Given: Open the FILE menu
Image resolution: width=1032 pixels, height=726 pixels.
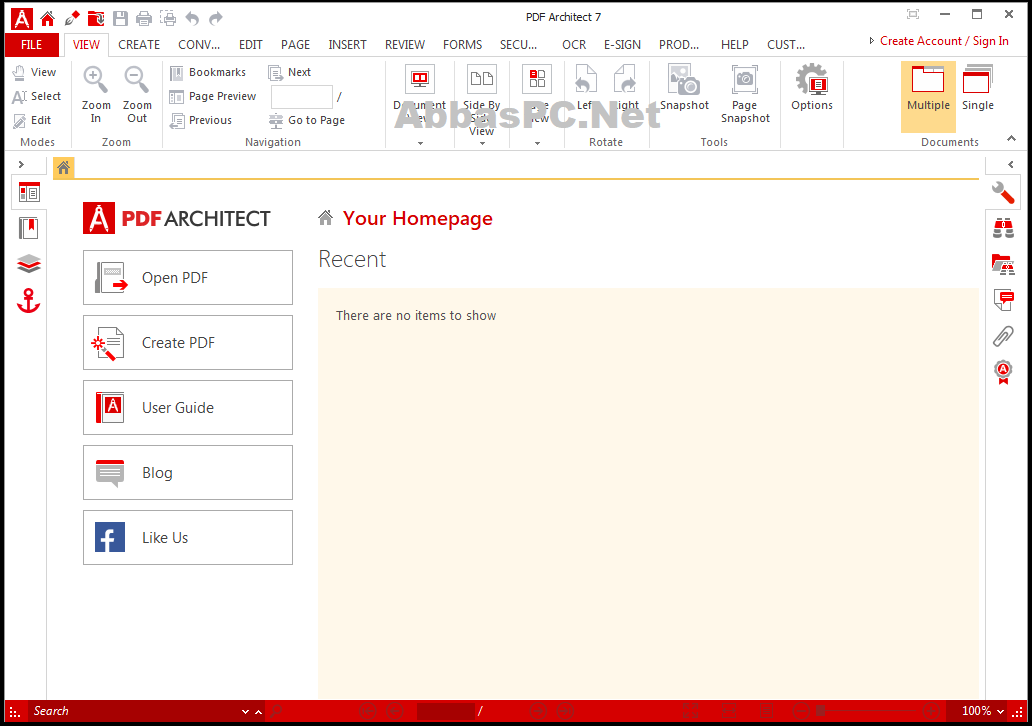Looking at the screenshot, I should click(x=32, y=45).
